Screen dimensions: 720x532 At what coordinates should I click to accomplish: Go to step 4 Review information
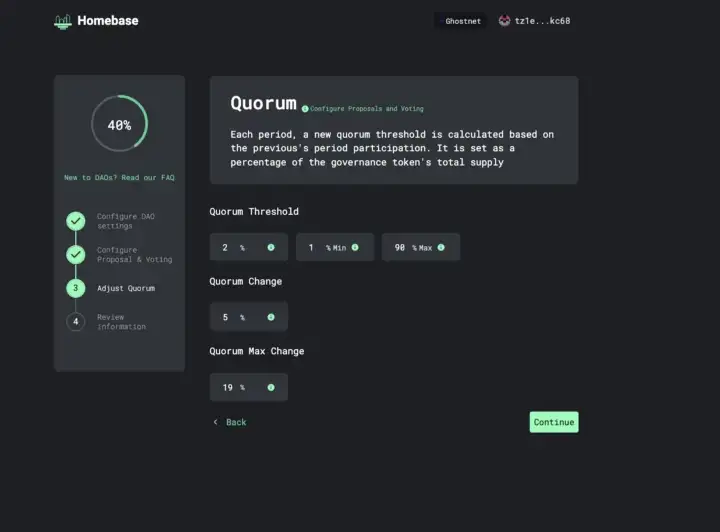(x=75, y=322)
